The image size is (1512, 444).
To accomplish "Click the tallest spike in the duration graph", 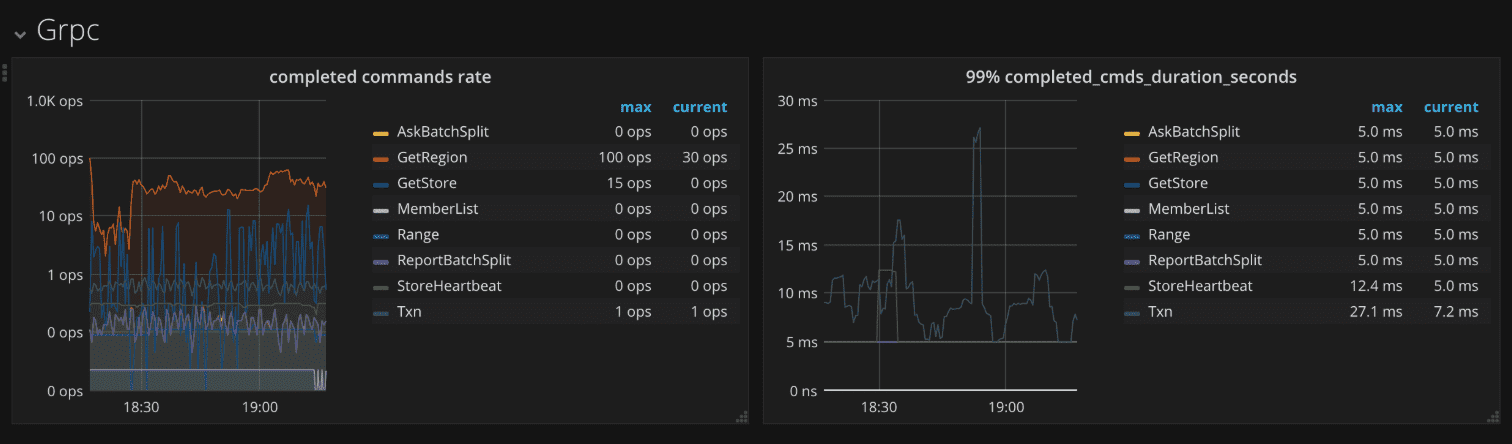I will (x=979, y=129).
